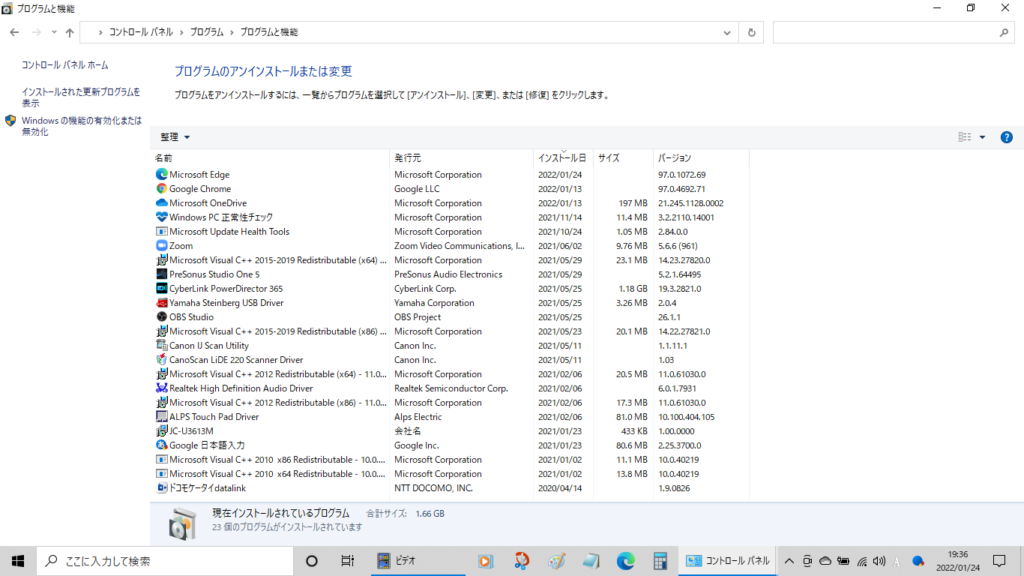Image resolution: width=1024 pixels, height=576 pixels.
Task: Go up one level with up arrow
Action: point(69,32)
